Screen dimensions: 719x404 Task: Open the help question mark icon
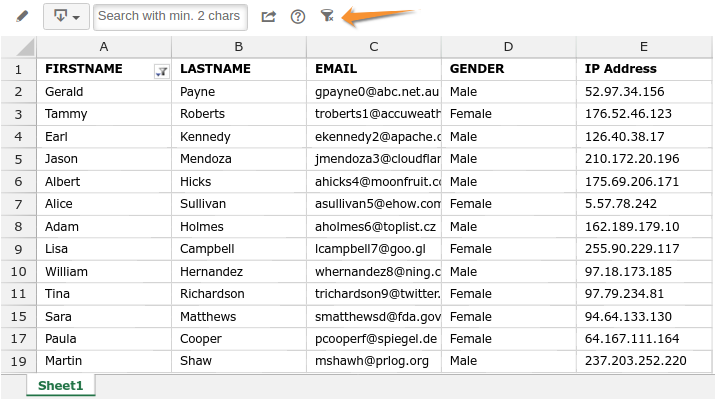tap(297, 16)
